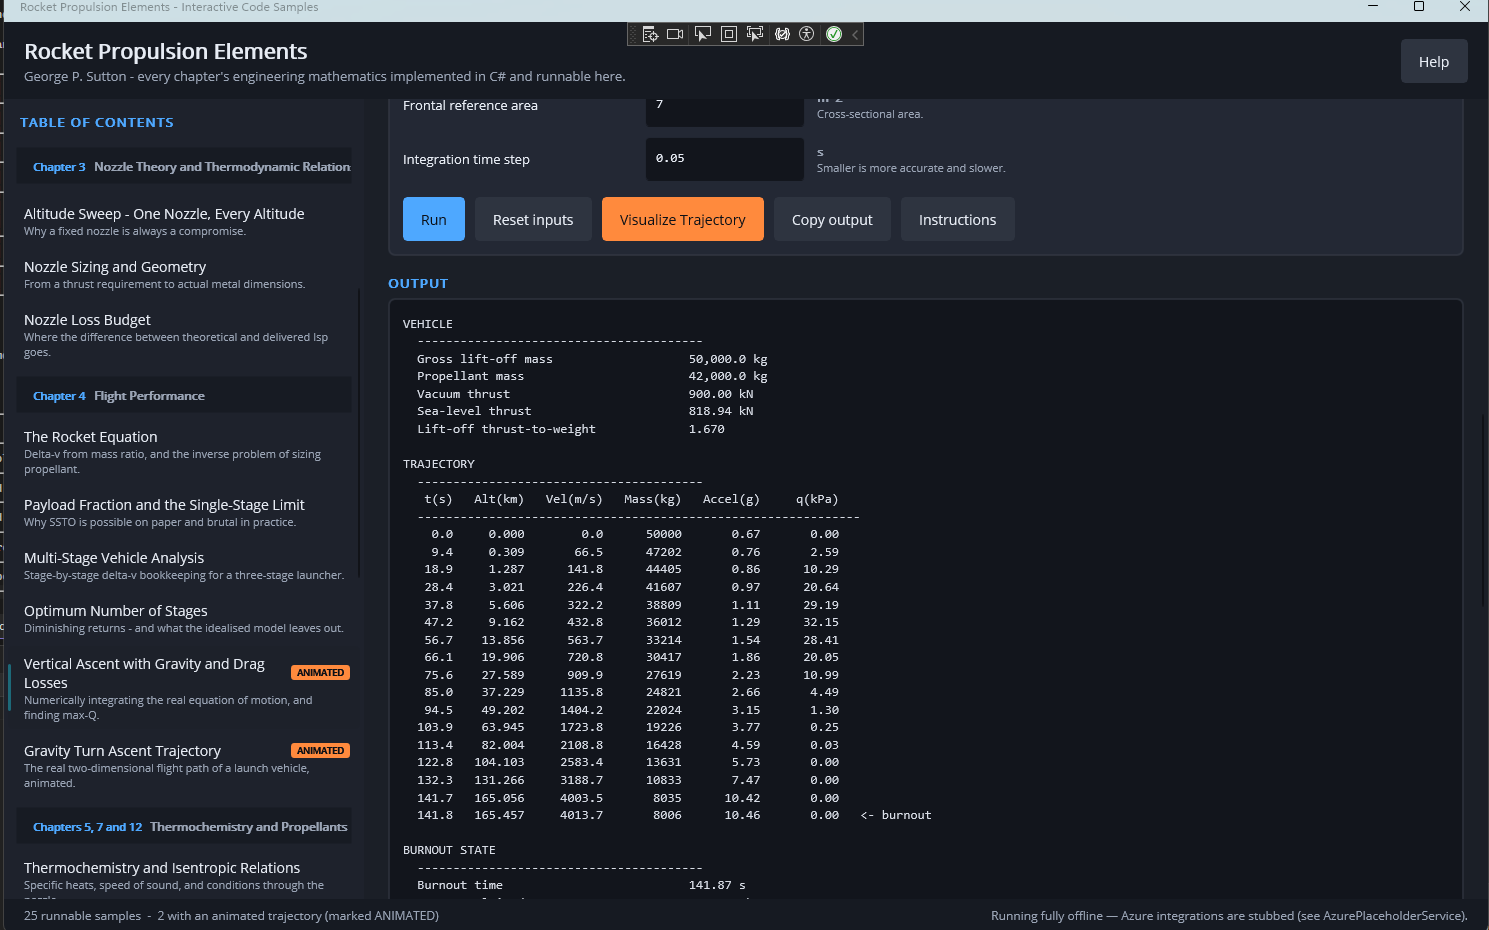
Task: Click the TRAJECTORY section label
Action: click(439, 464)
